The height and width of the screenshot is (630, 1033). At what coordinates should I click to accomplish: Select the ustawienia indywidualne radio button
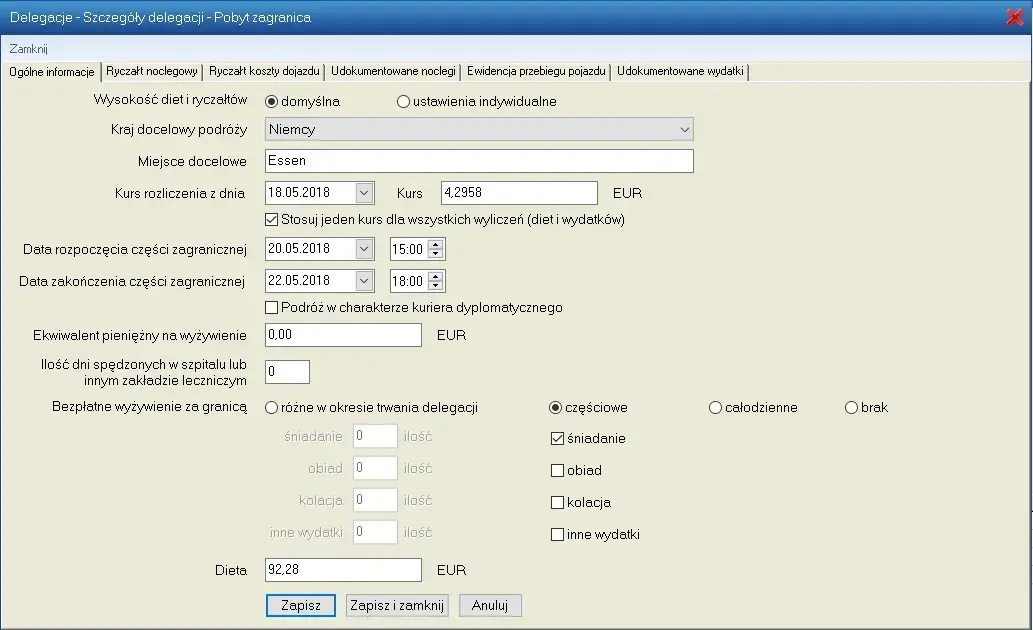coord(404,101)
